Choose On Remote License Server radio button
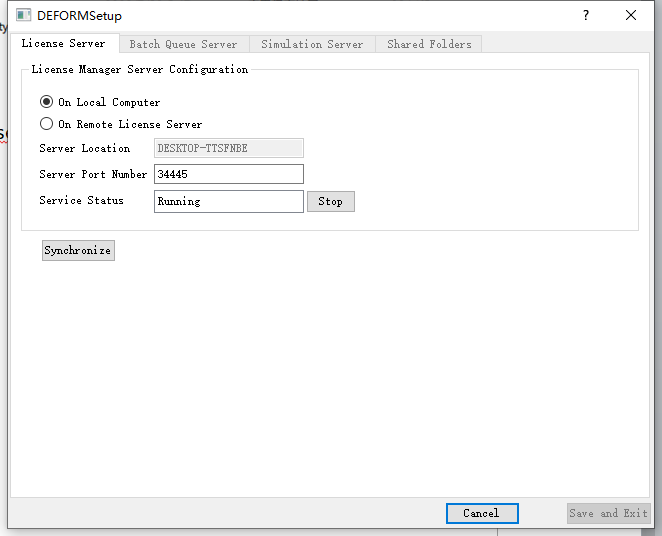 [x=47, y=124]
